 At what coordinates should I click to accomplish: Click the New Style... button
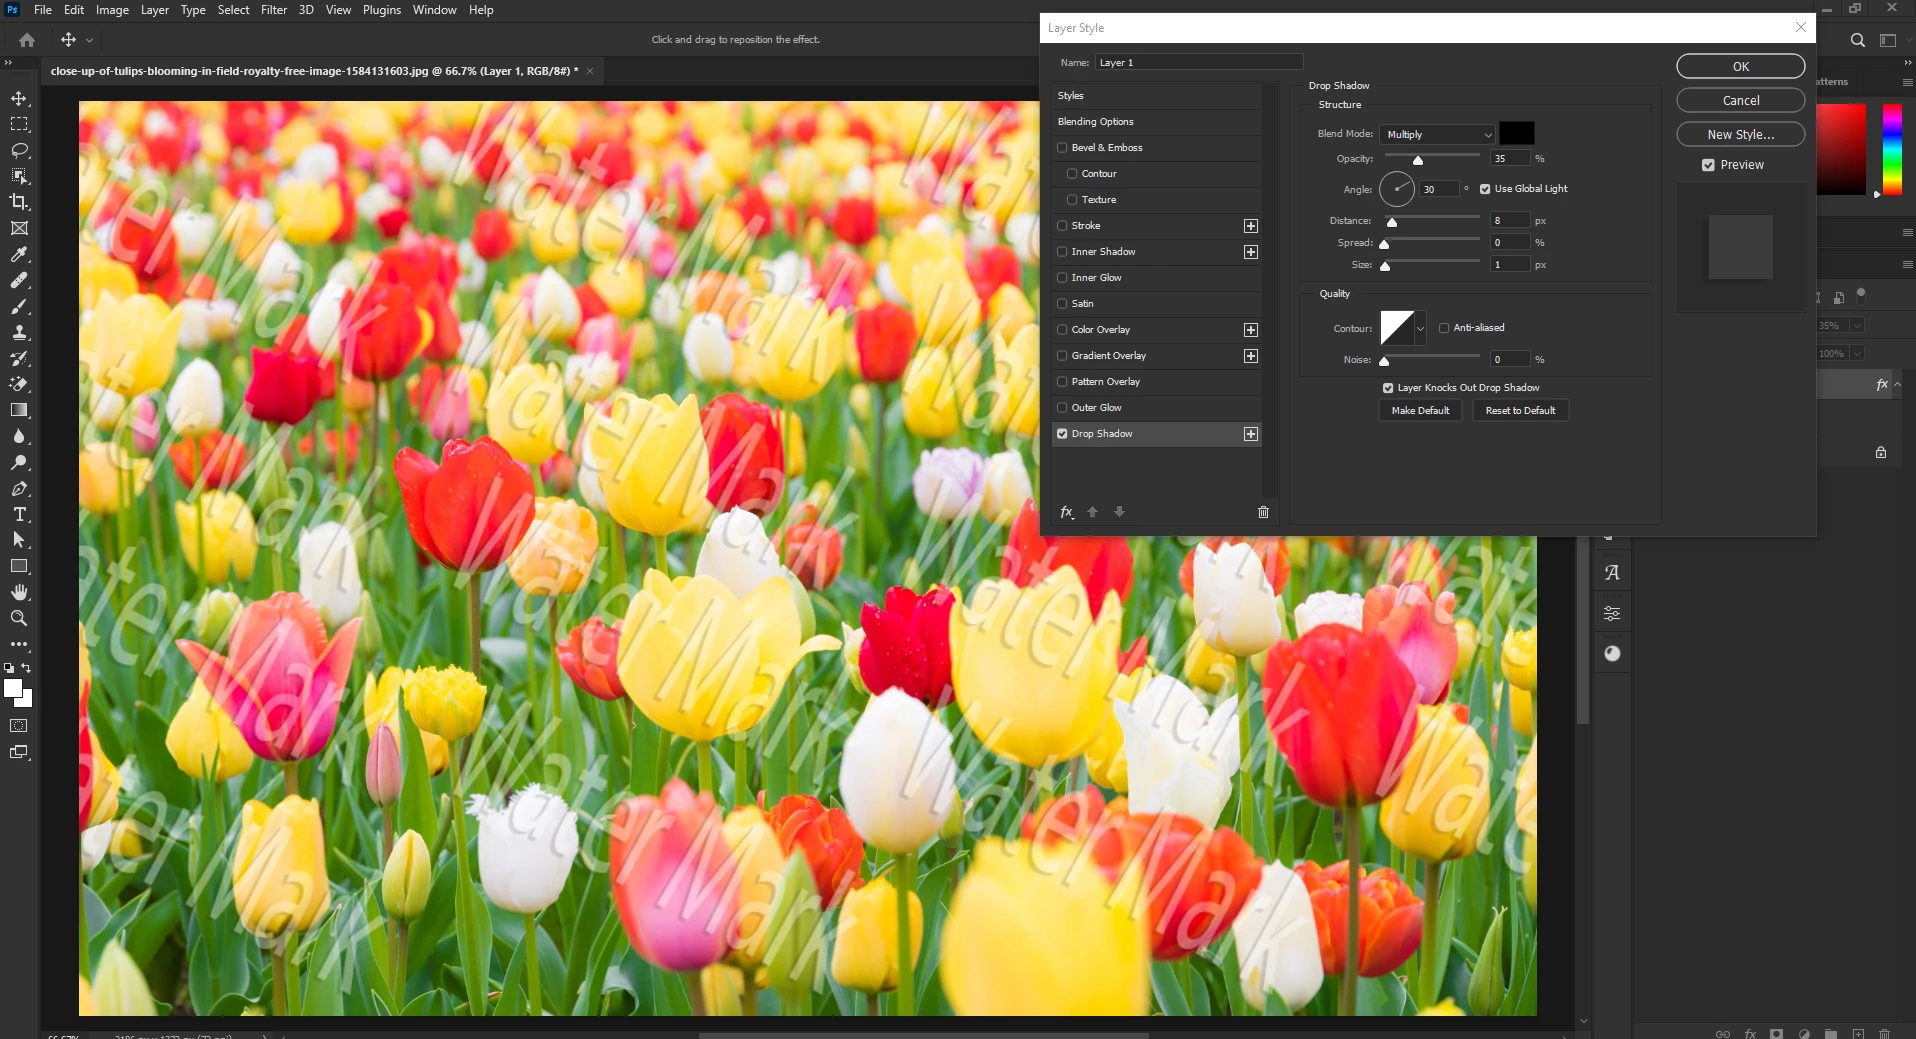pyautogui.click(x=1741, y=134)
